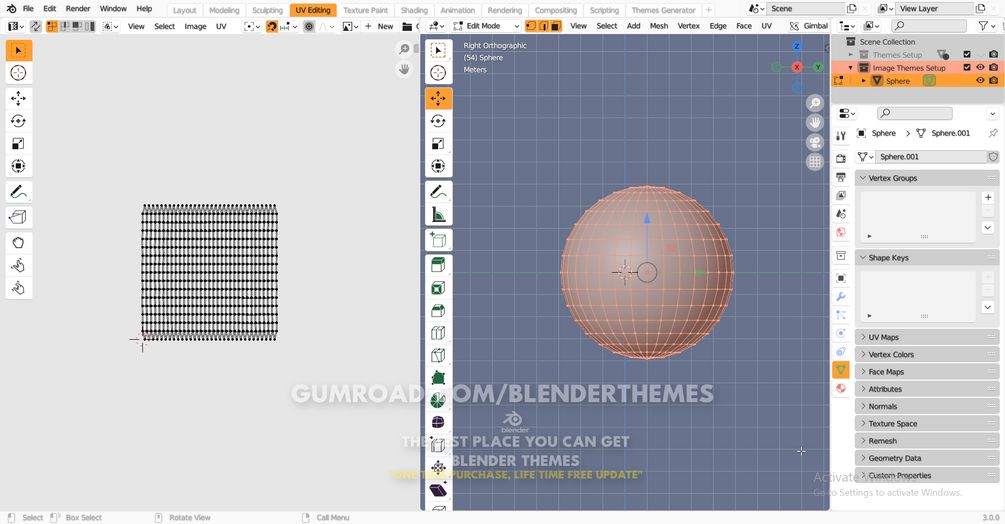This screenshot has width=1005, height=524.
Task: Click into the outliner search field
Action: (929, 26)
